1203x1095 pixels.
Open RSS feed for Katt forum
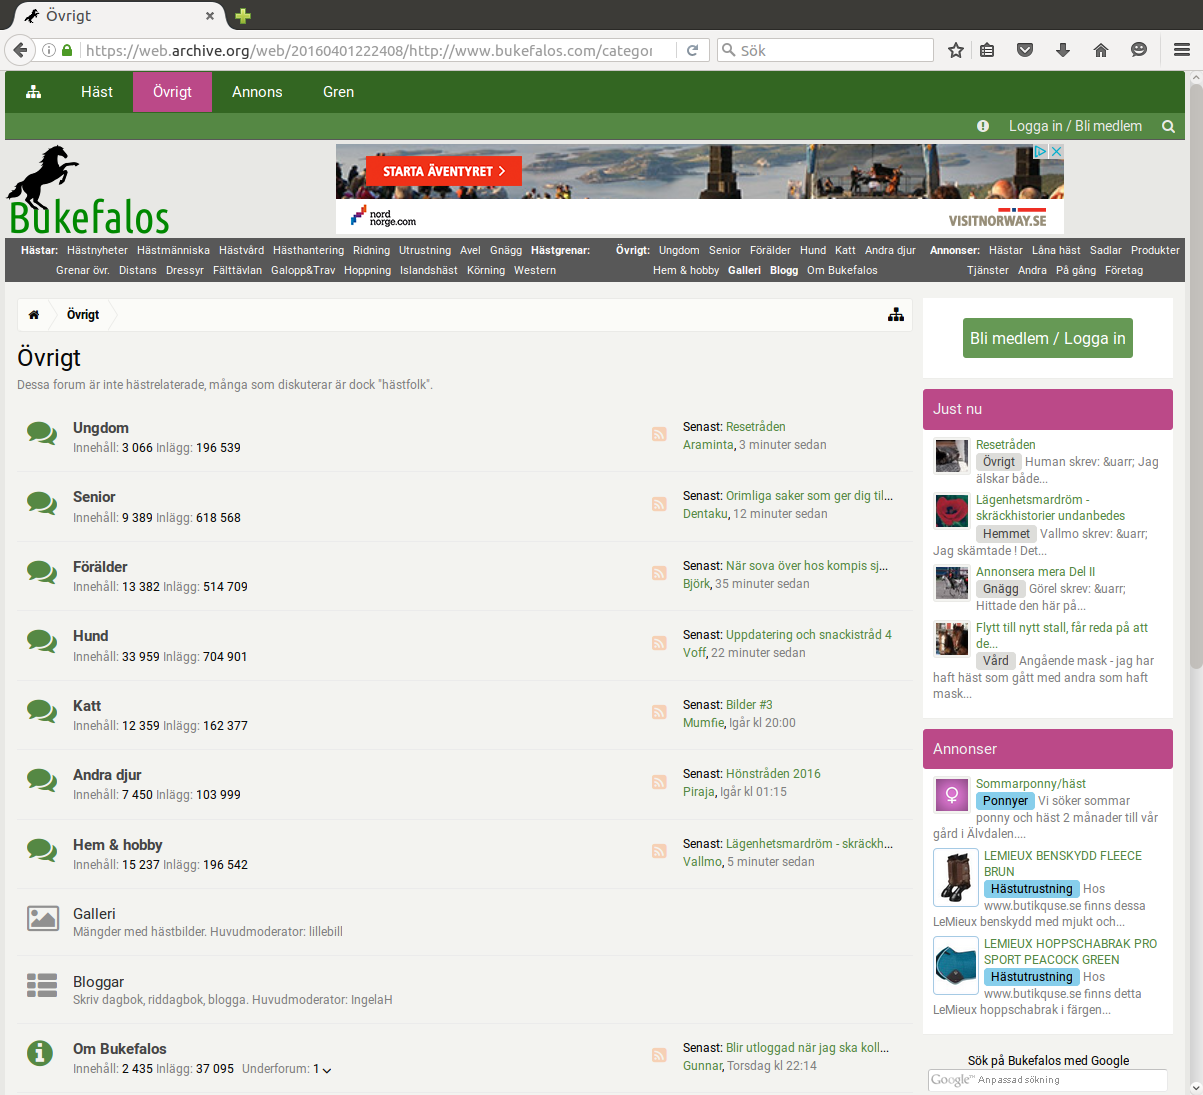pyautogui.click(x=659, y=712)
